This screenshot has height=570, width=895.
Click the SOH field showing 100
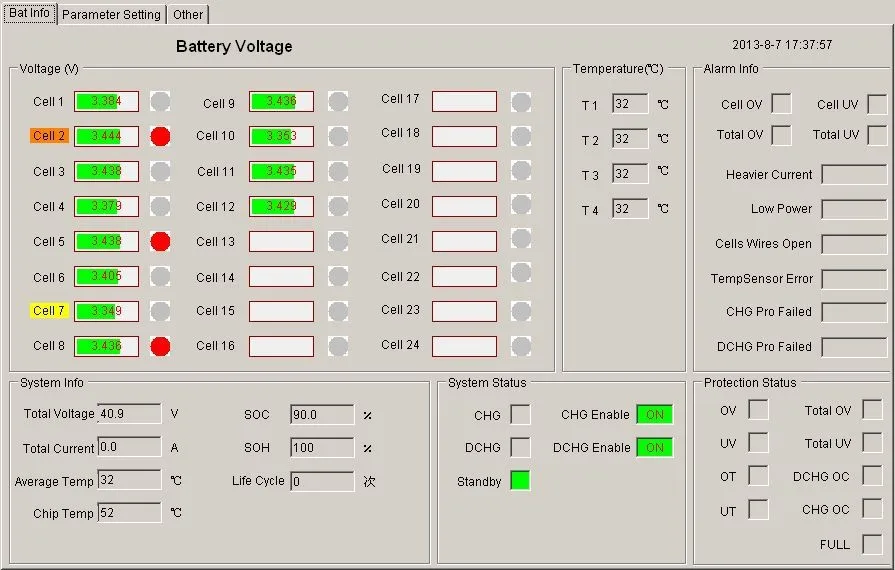click(322, 448)
